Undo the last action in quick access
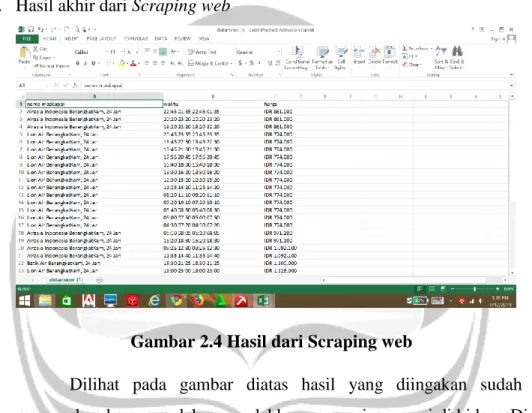 point(41,30)
